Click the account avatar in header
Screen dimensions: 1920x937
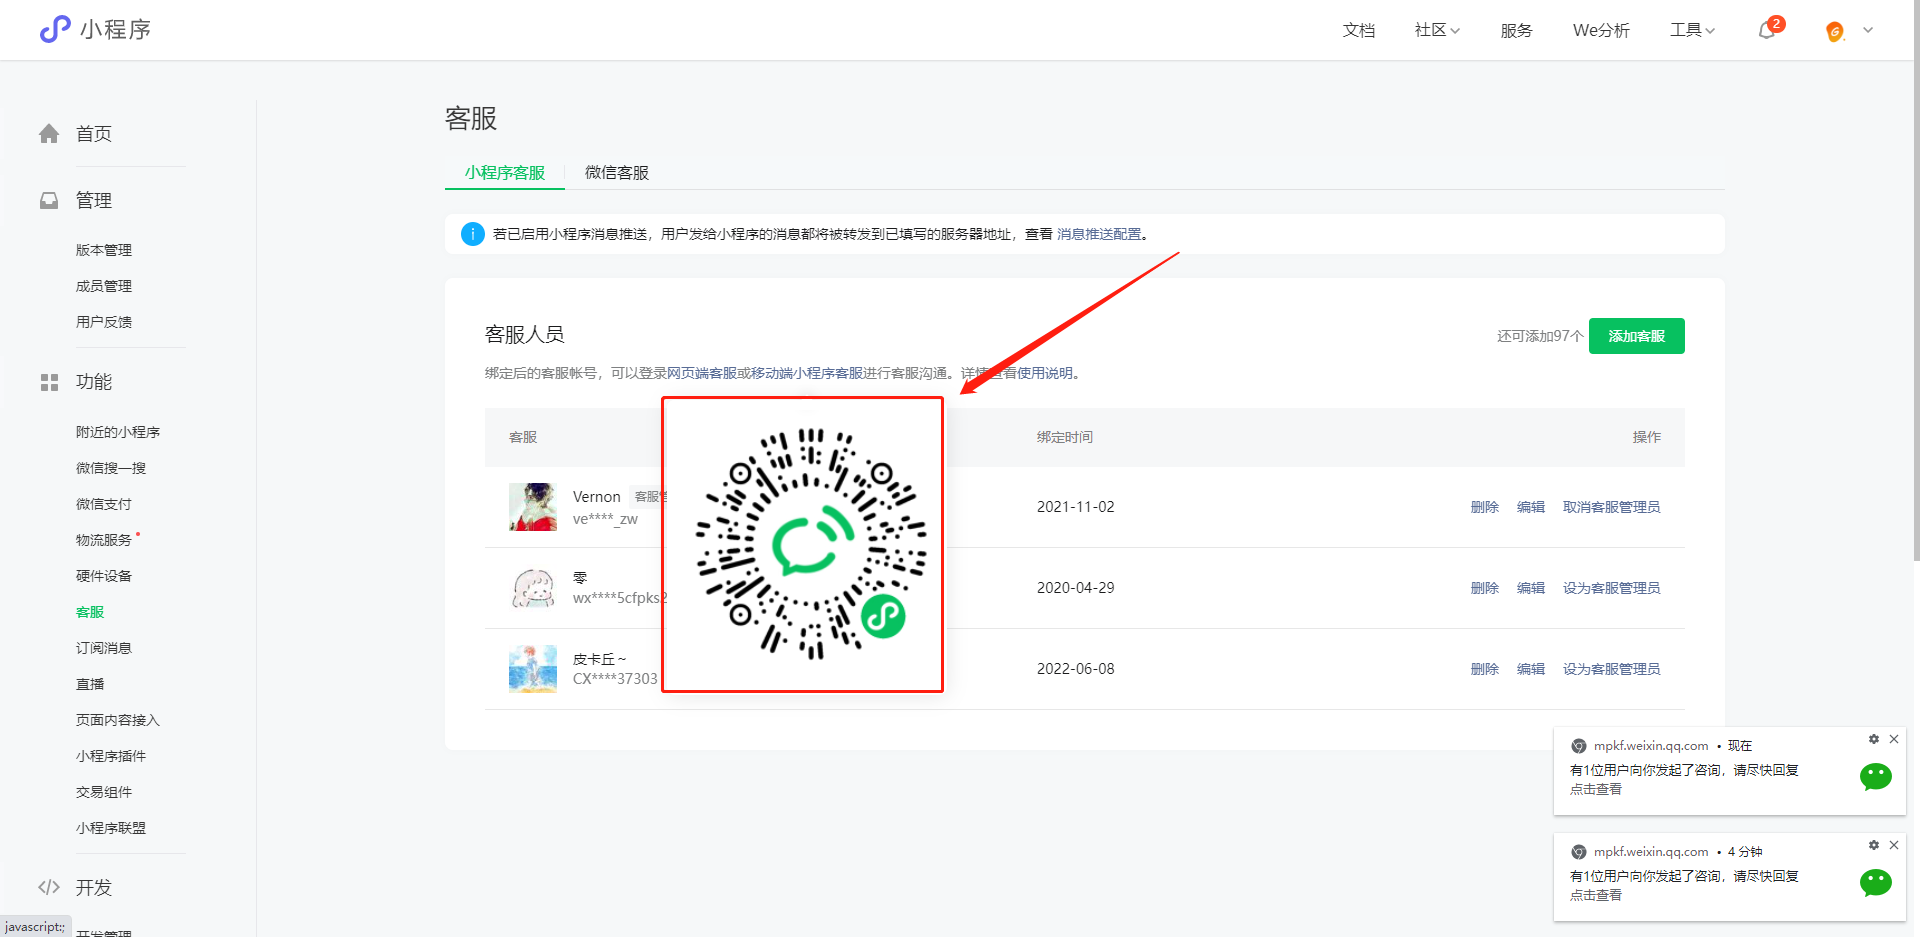[x=1835, y=31]
